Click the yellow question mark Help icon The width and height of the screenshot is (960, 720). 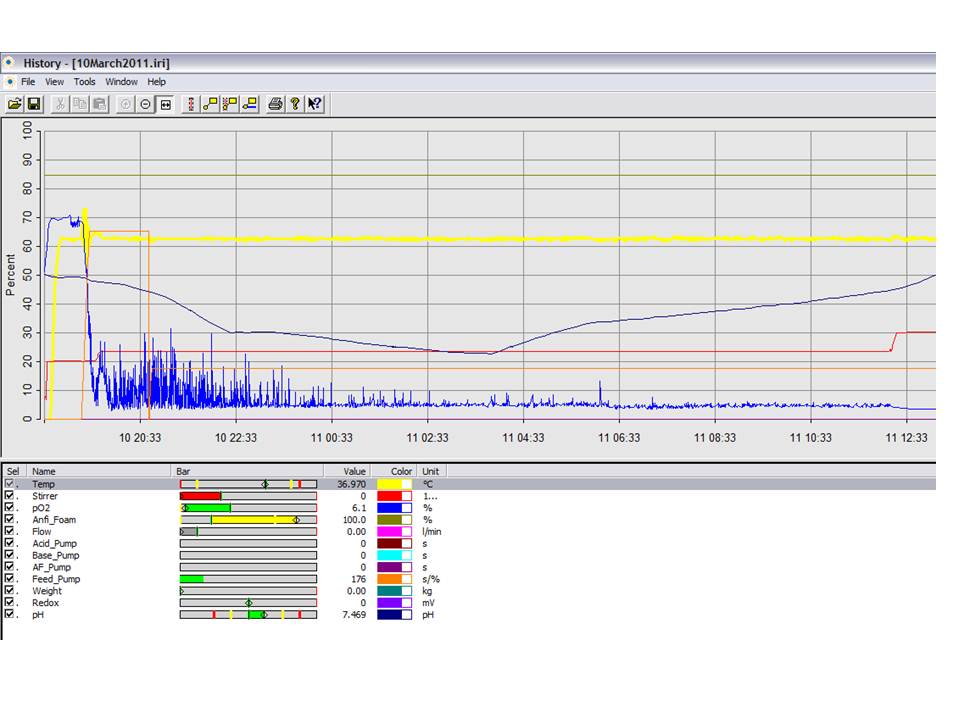point(295,104)
